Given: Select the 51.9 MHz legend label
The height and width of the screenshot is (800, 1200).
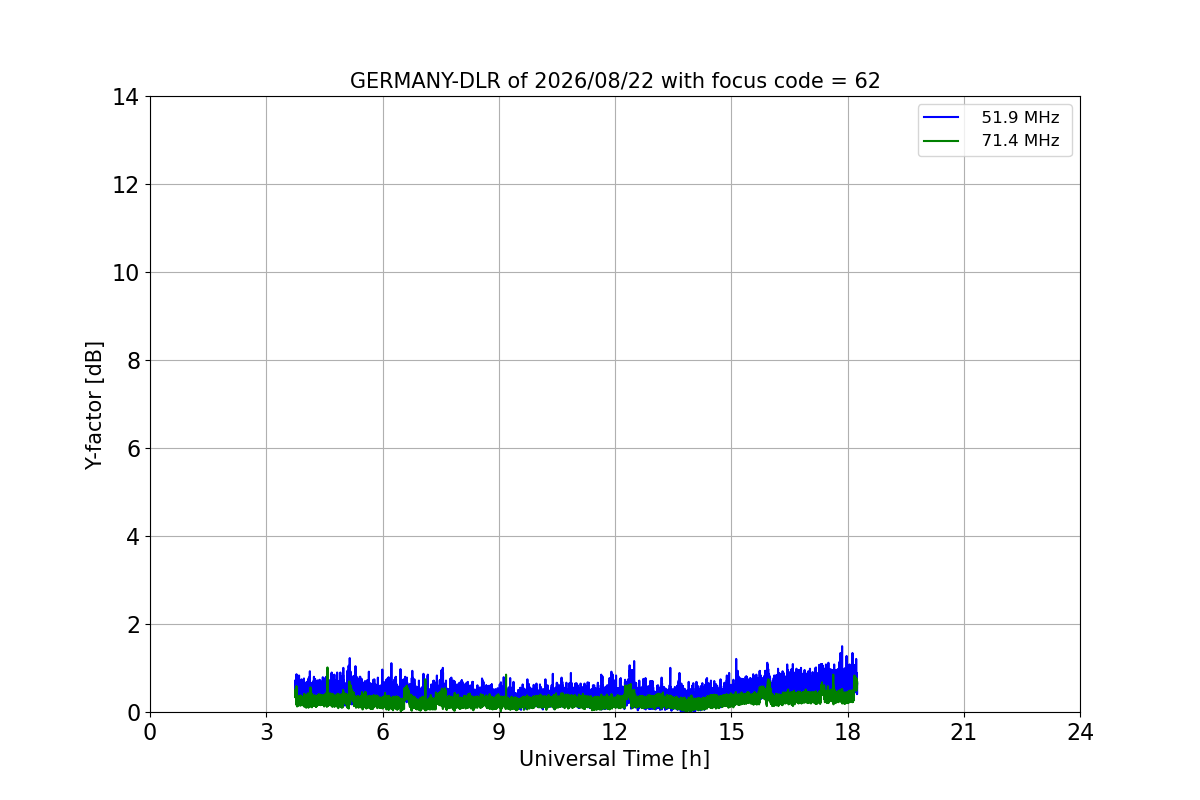Looking at the screenshot, I should [x=1020, y=118].
